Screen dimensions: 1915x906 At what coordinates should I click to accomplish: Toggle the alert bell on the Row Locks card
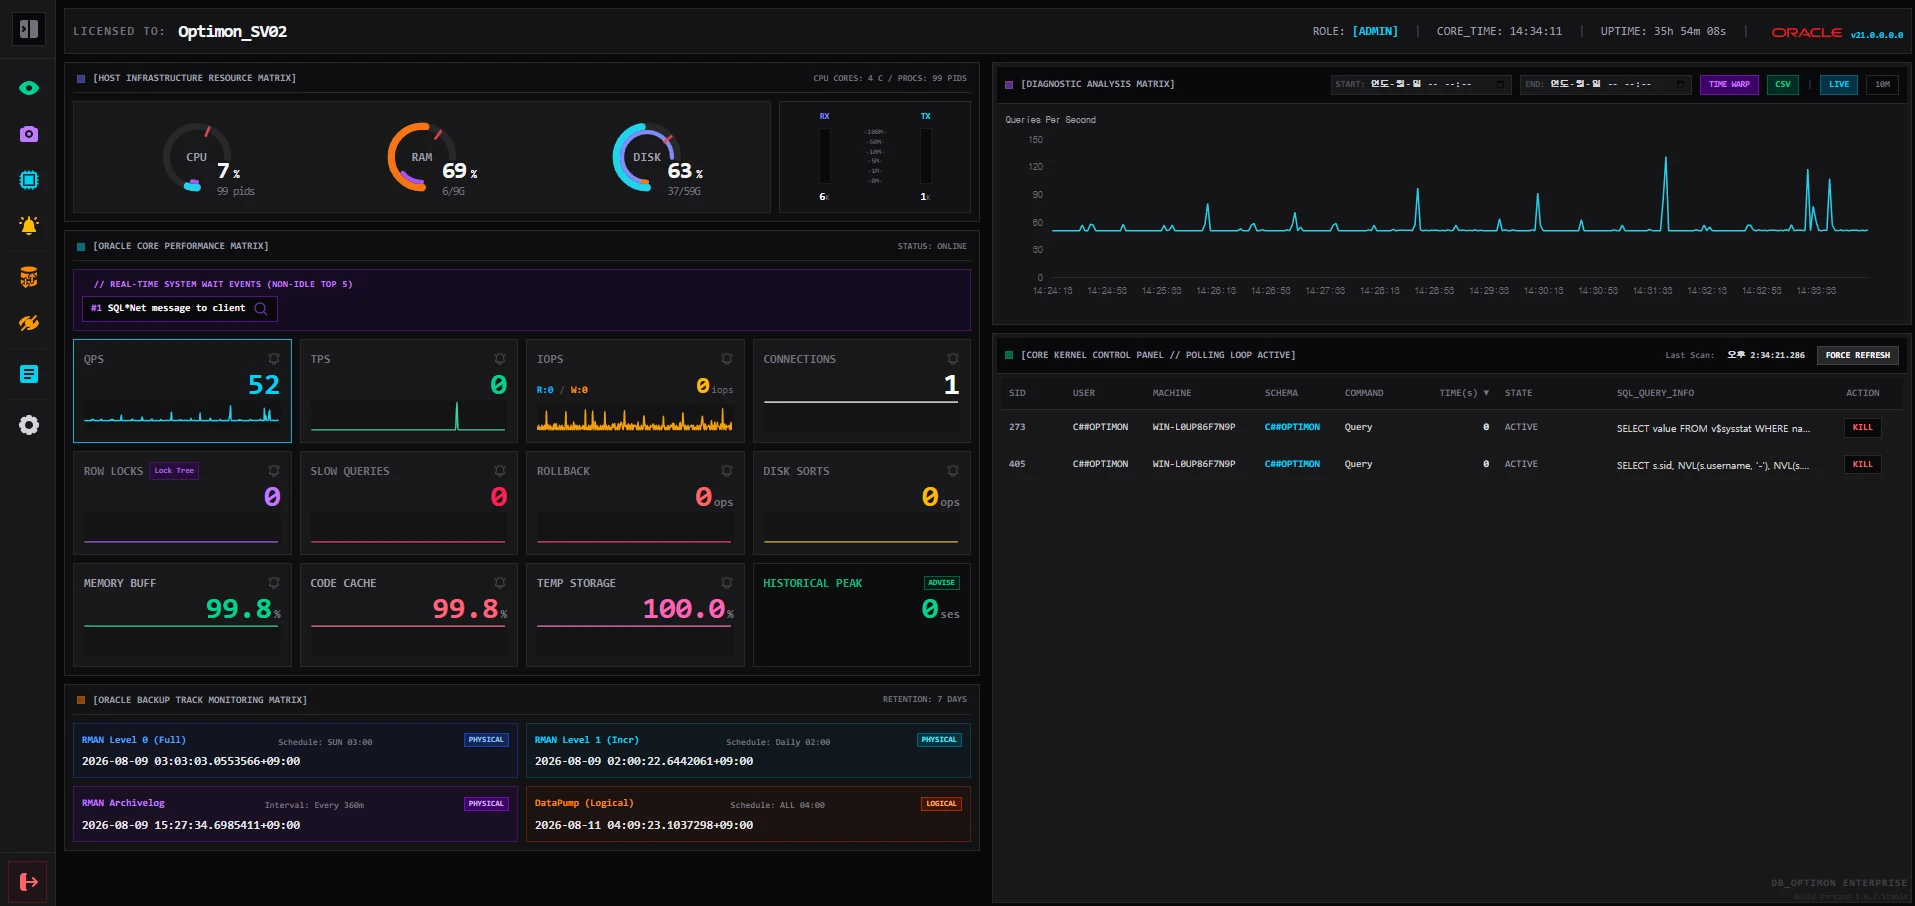[273, 471]
